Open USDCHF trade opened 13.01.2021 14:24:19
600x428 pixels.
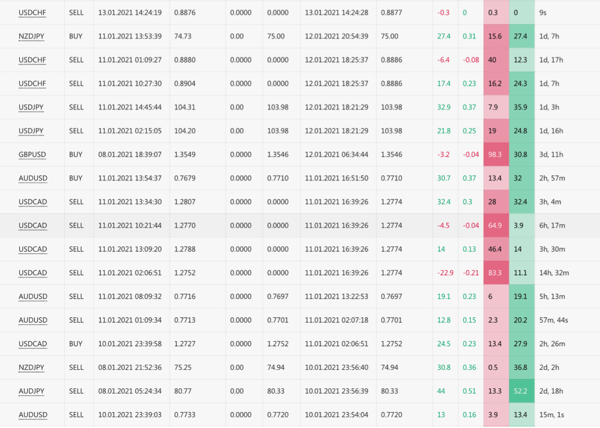(x=31, y=13)
